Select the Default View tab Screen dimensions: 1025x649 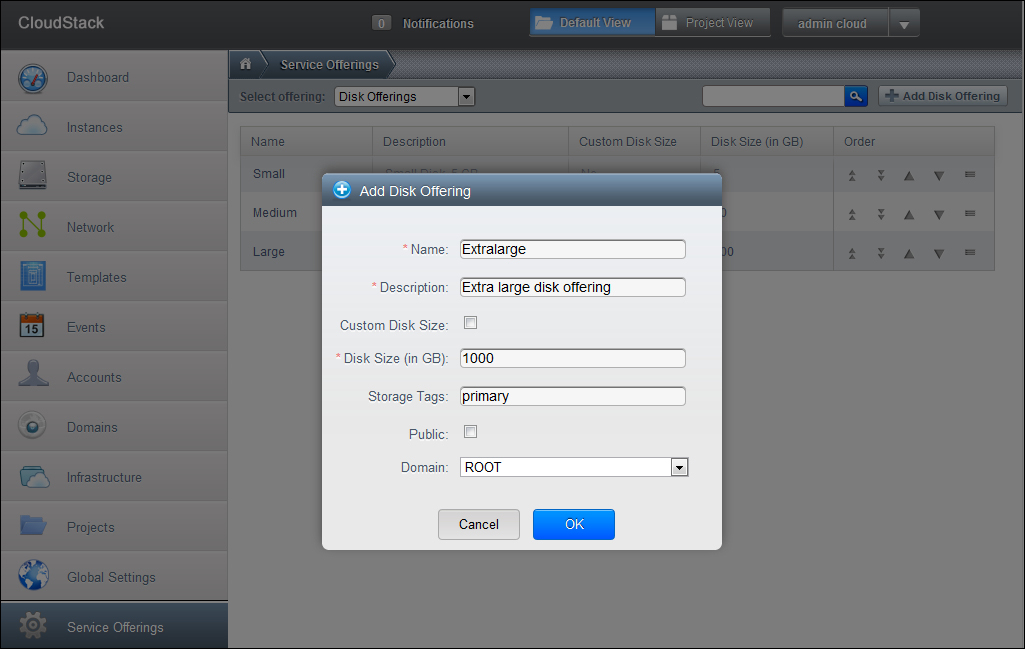pos(592,23)
